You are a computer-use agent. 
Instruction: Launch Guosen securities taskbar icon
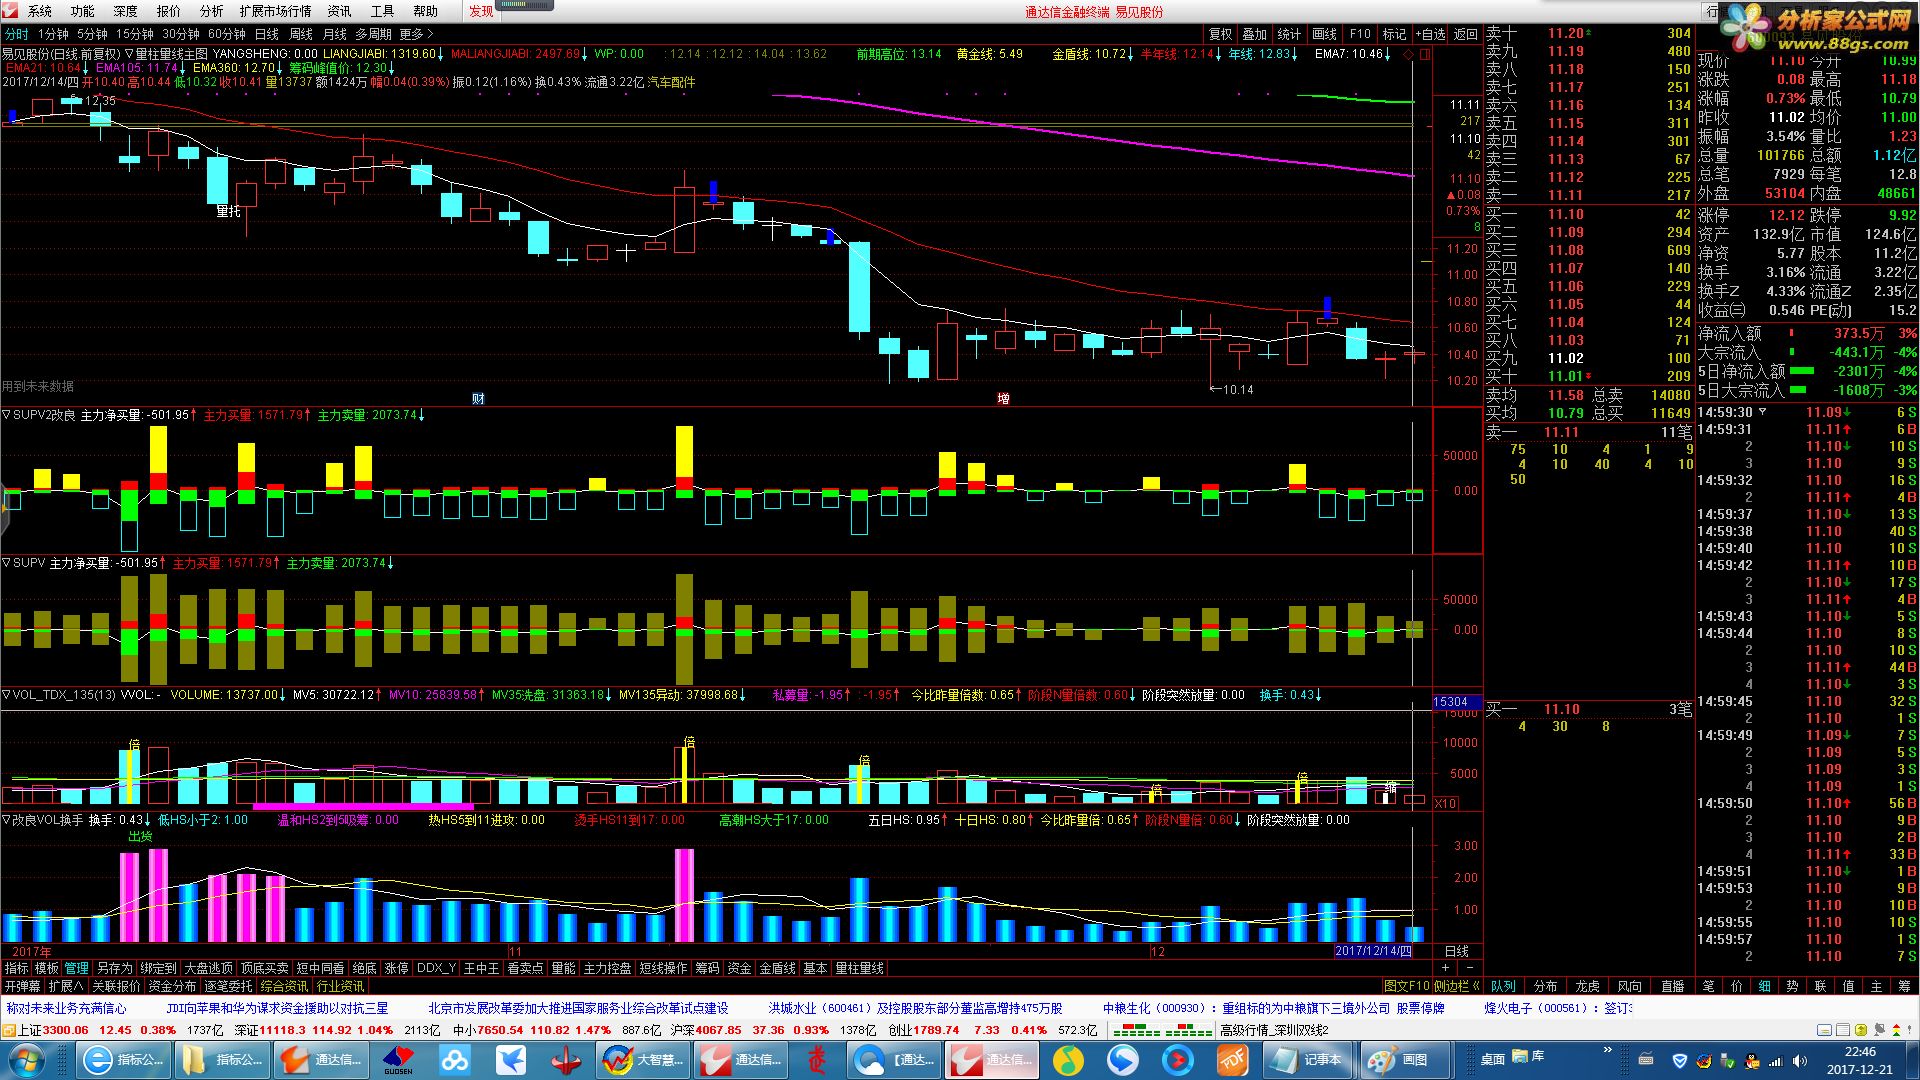tap(398, 1060)
